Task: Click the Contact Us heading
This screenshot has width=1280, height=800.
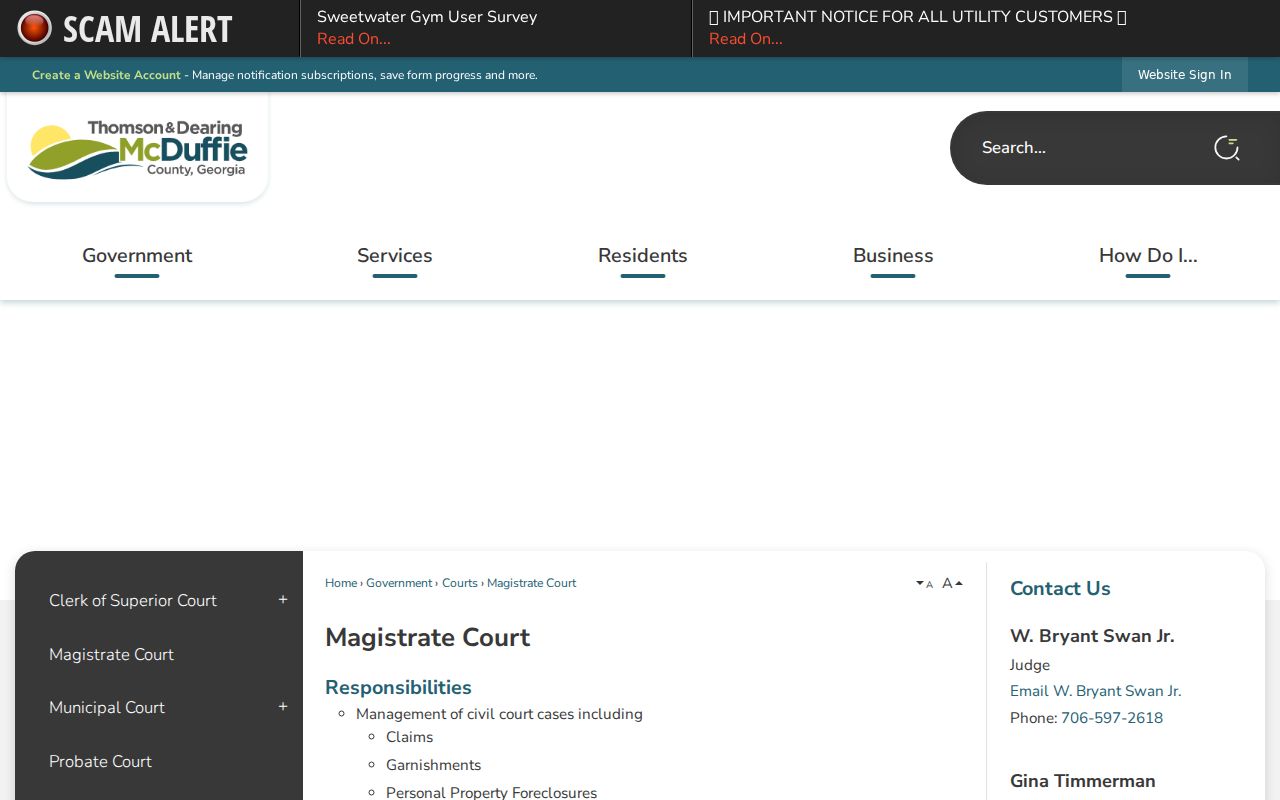Action: coord(1060,588)
